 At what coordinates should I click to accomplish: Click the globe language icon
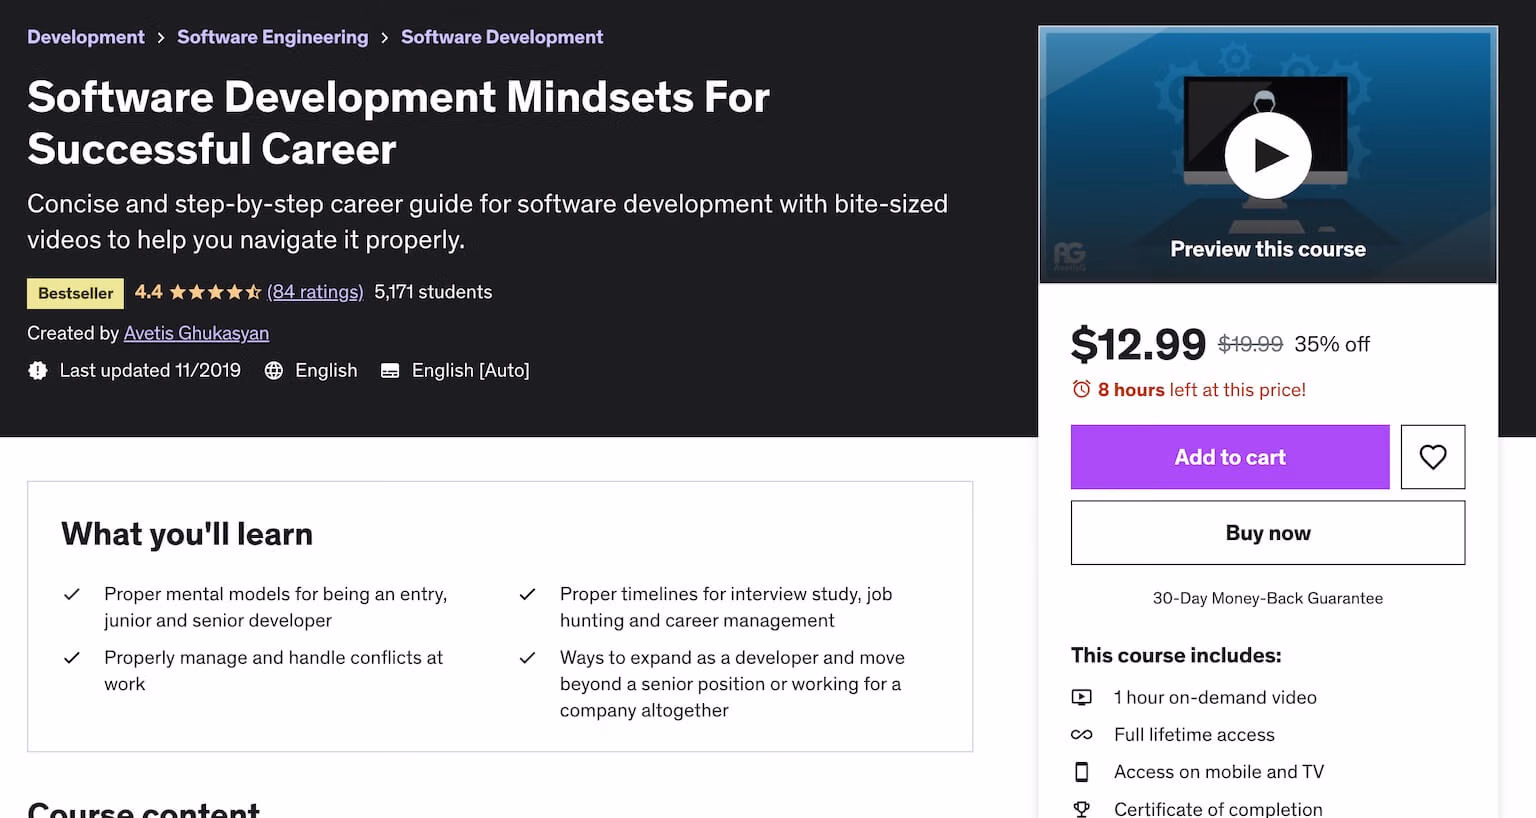[x=274, y=371]
